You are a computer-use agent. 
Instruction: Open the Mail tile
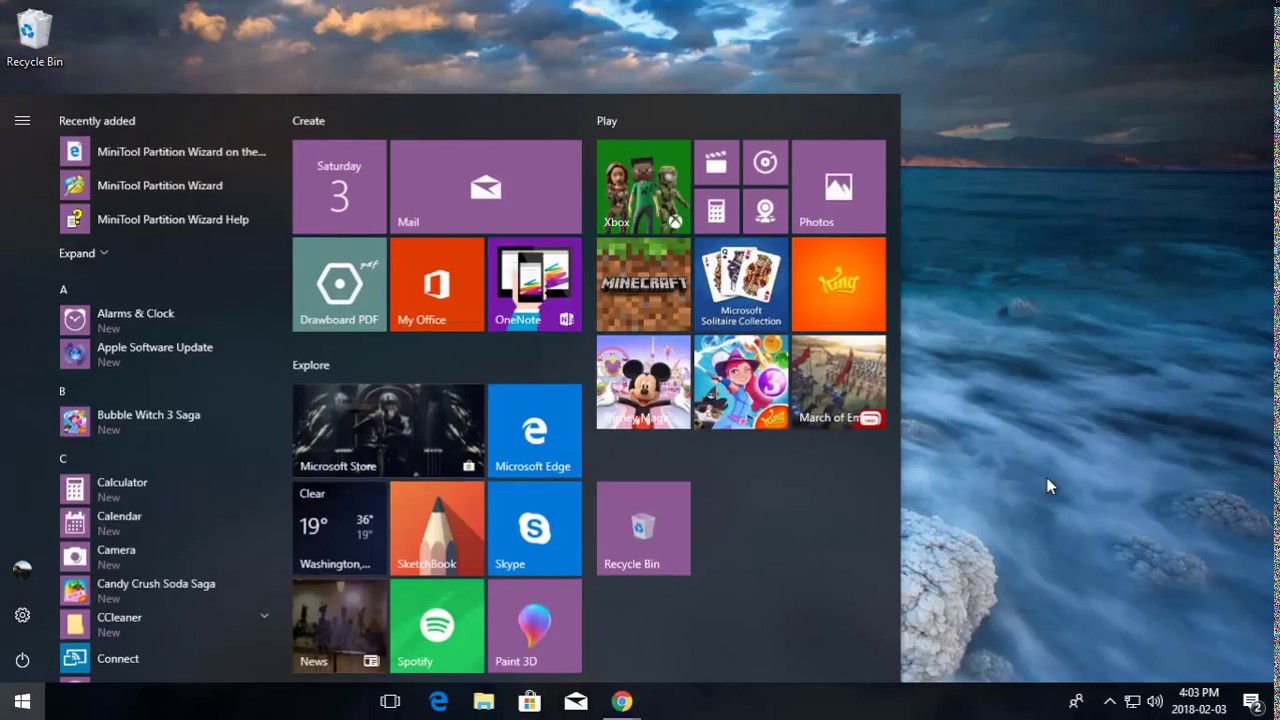coord(486,187)
